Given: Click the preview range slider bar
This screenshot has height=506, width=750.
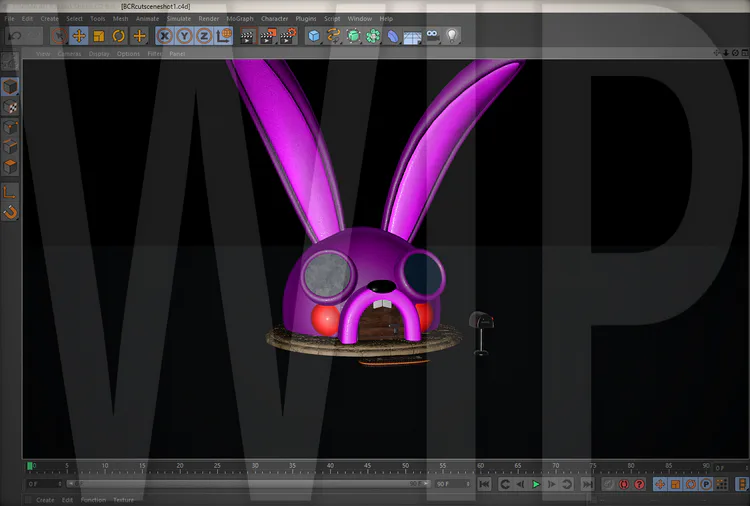Looking at the screenshot, I should click(248, 484).
